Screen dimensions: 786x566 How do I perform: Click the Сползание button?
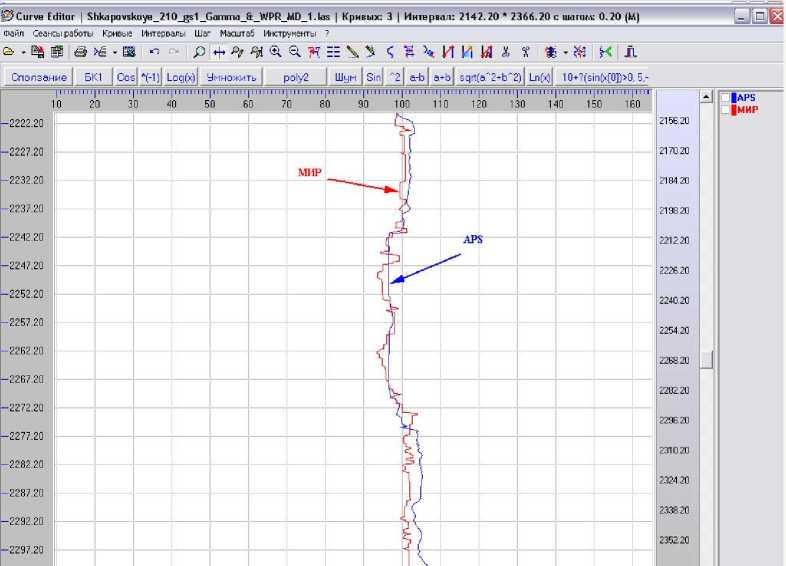(39, 77)
